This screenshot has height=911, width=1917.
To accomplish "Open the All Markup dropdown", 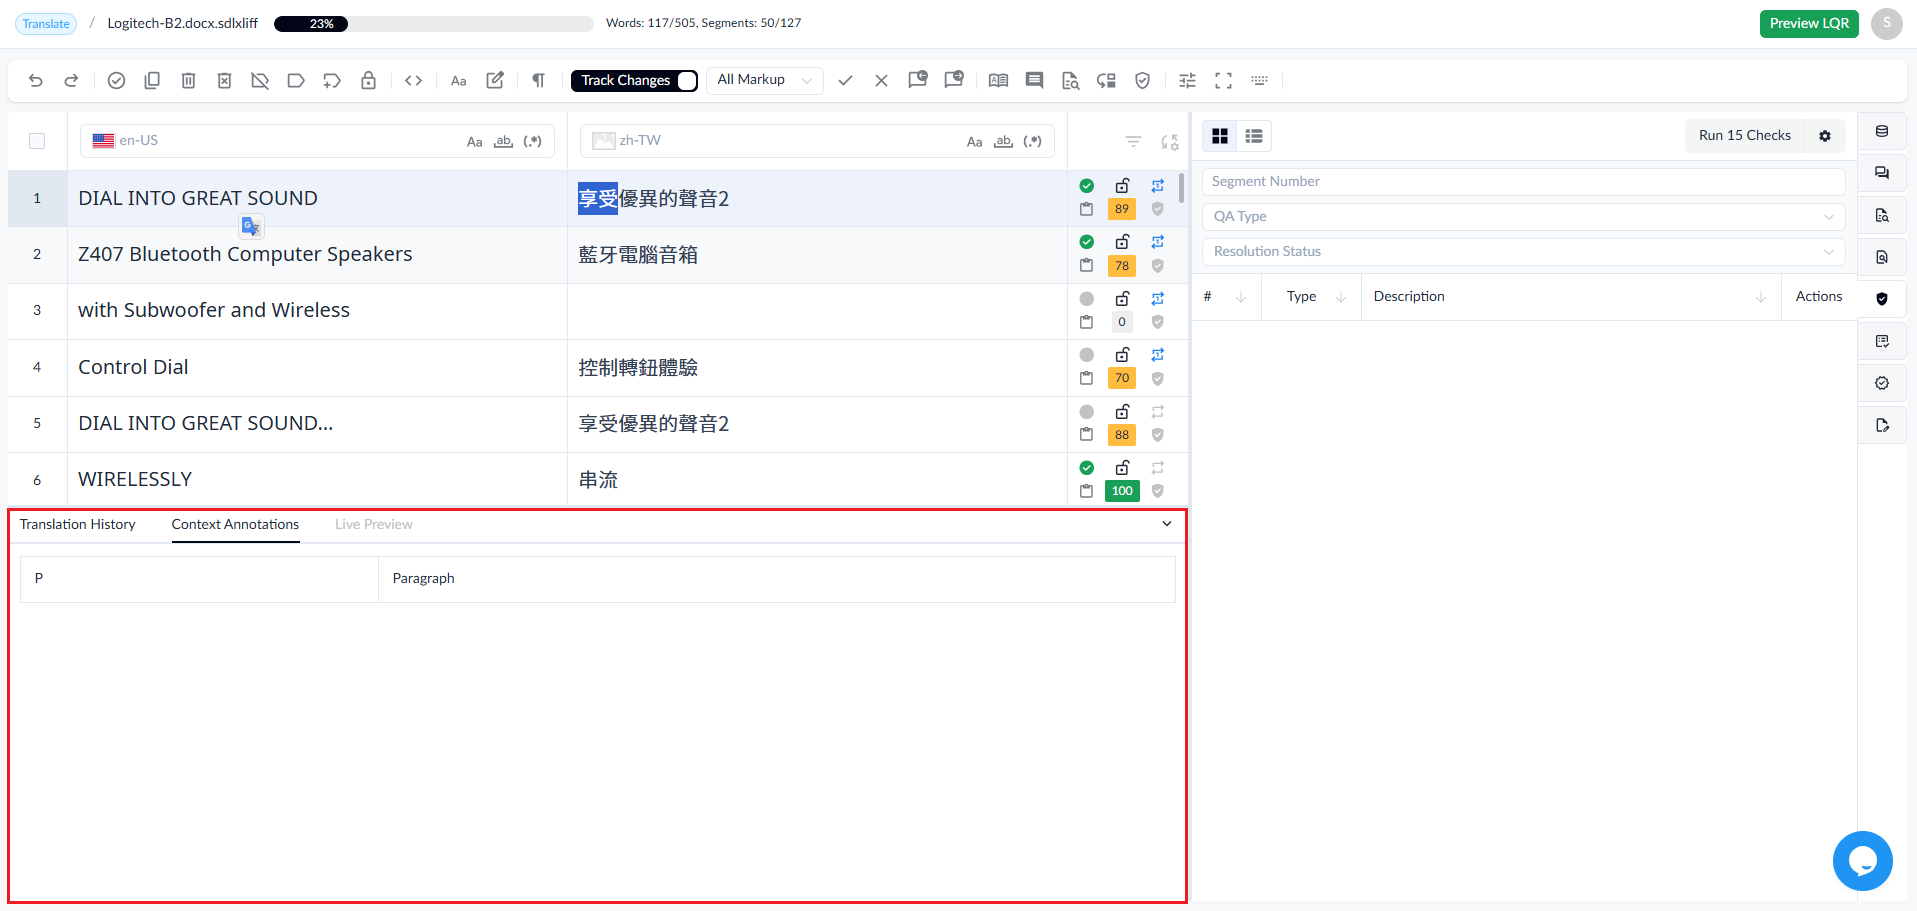I will pos(765,81).
